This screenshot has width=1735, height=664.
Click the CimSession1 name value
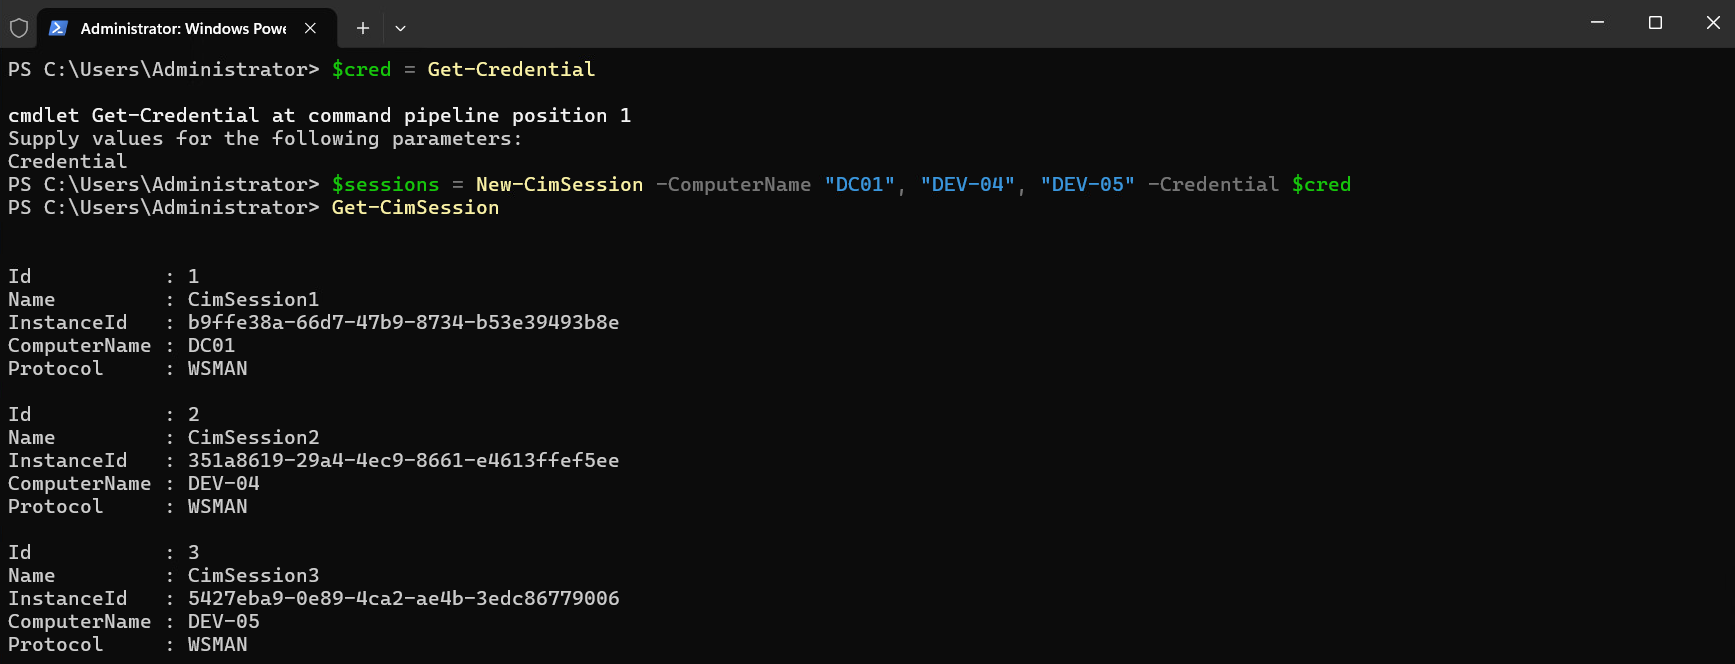(x=253, y=299)
